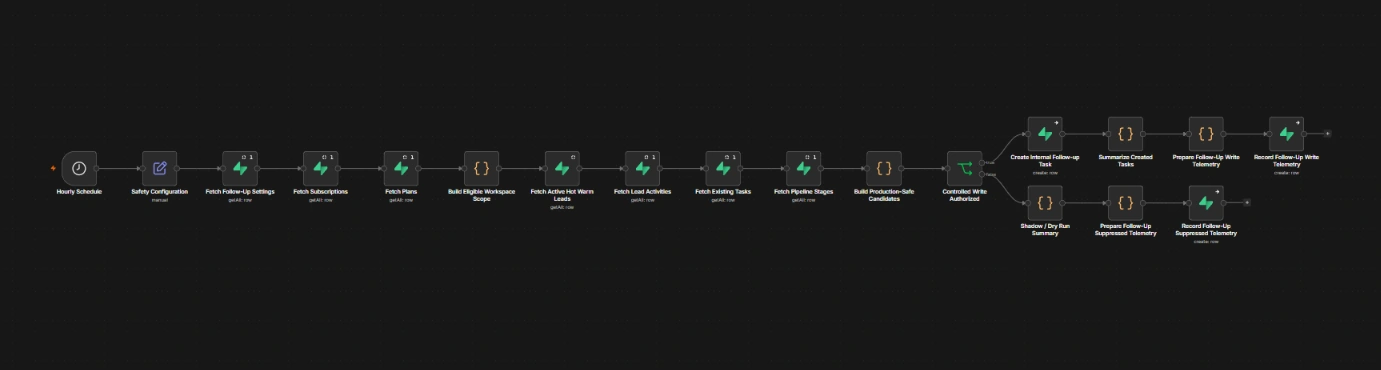Select the Fetch Plans Supabase node
Image resolution: width=1381 pixels, height=370 pixels.
click(x=401, y=168)
